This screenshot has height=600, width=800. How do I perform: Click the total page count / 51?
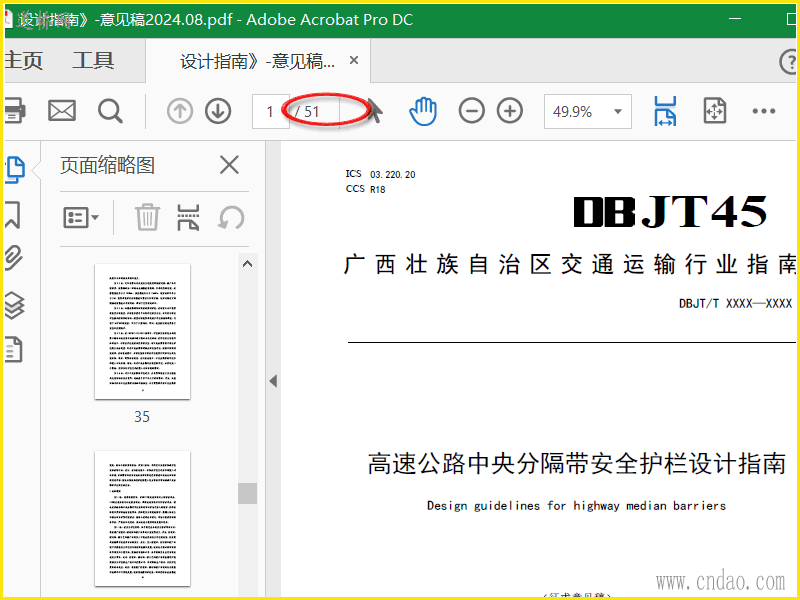307,111
